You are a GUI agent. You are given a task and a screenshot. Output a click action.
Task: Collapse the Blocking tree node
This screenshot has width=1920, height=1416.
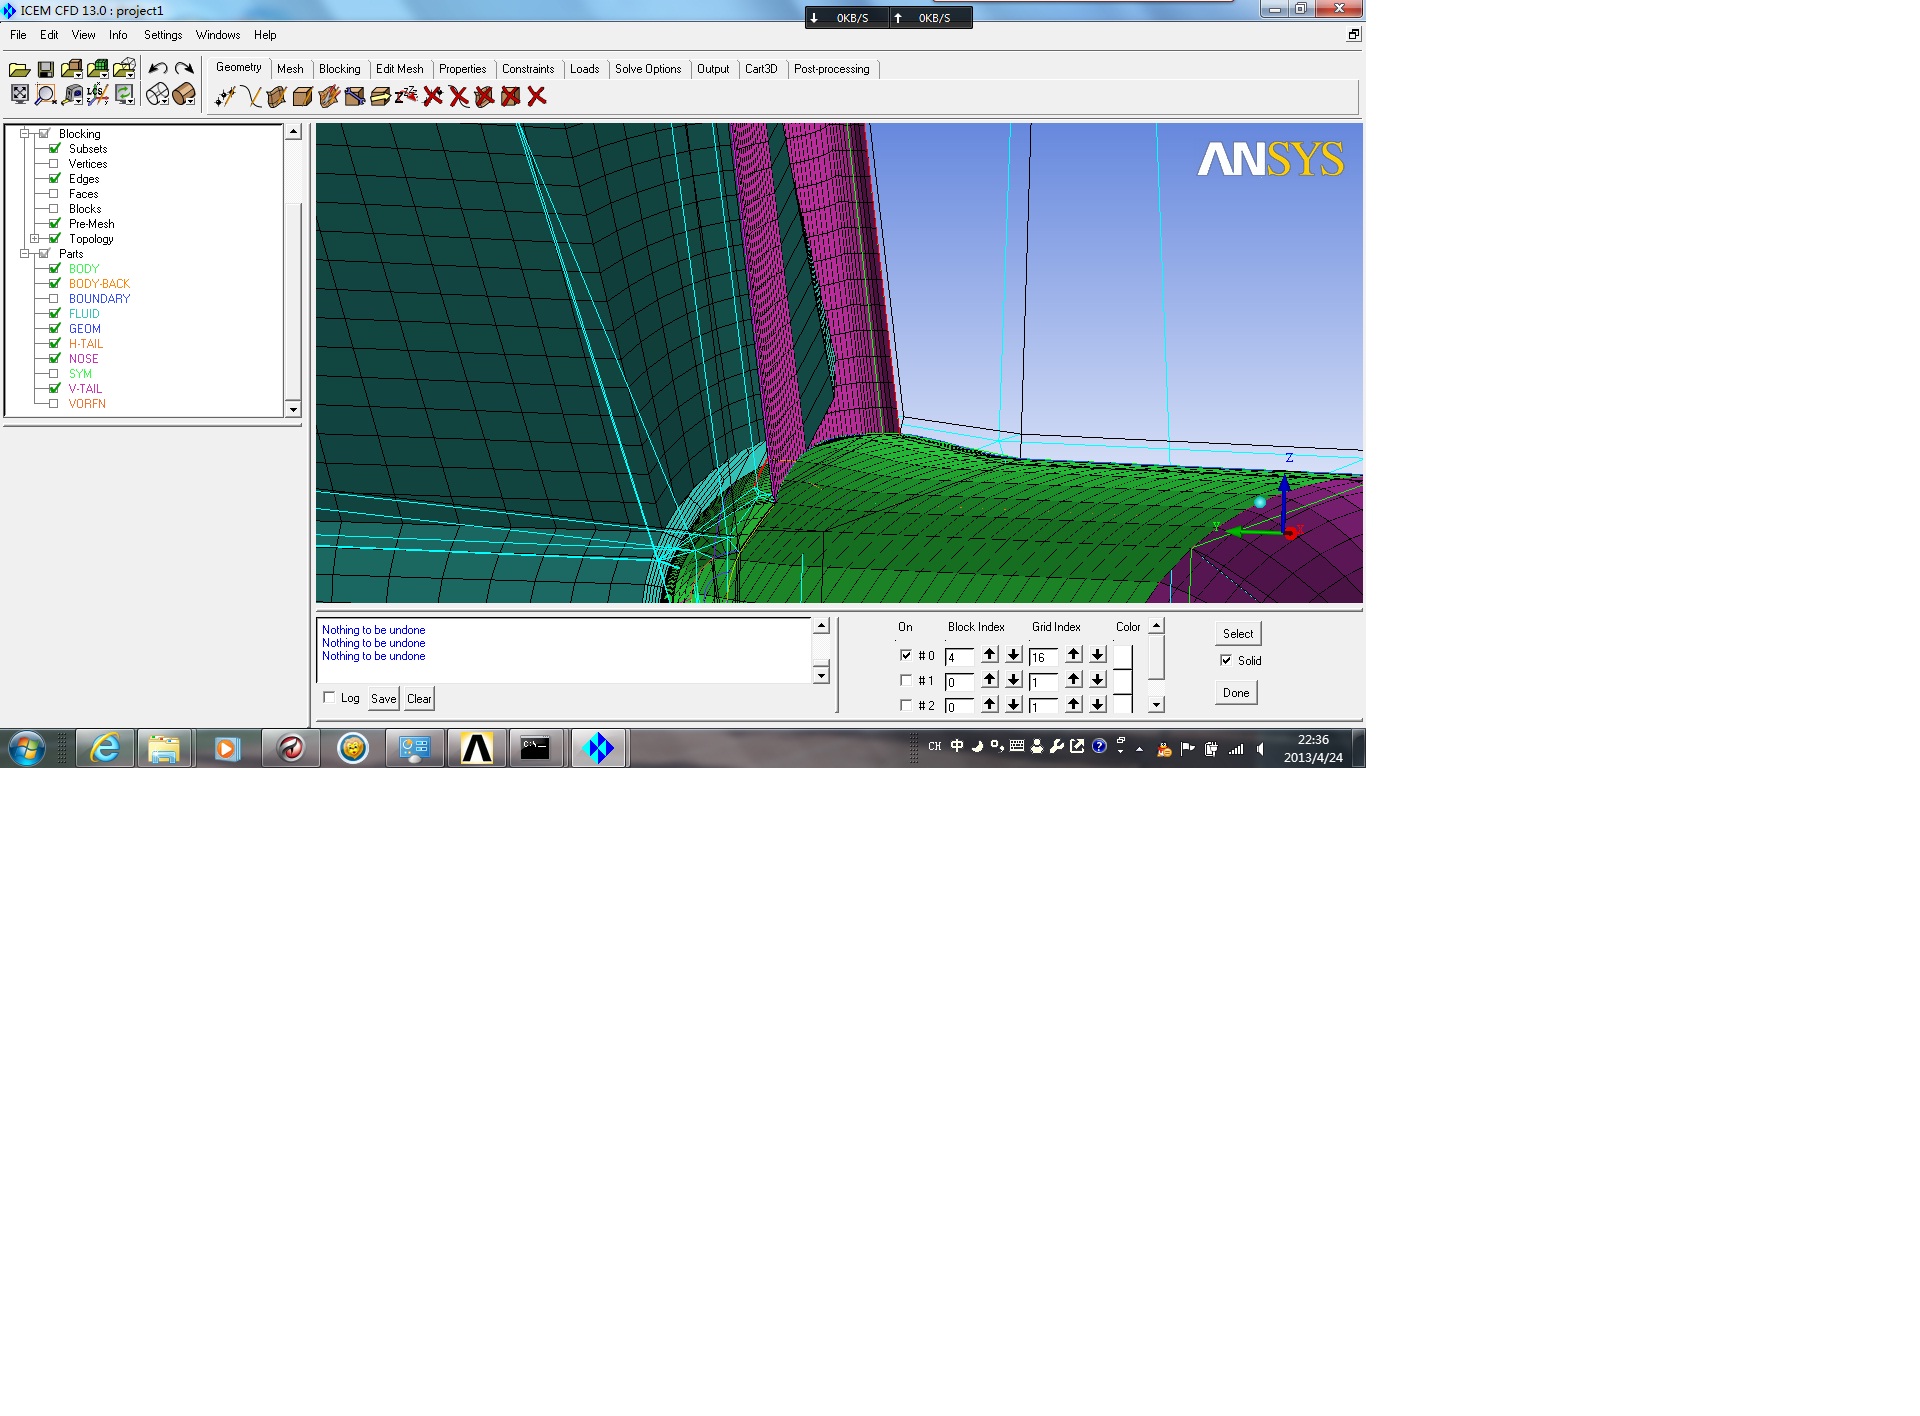[x=24, y=133]
